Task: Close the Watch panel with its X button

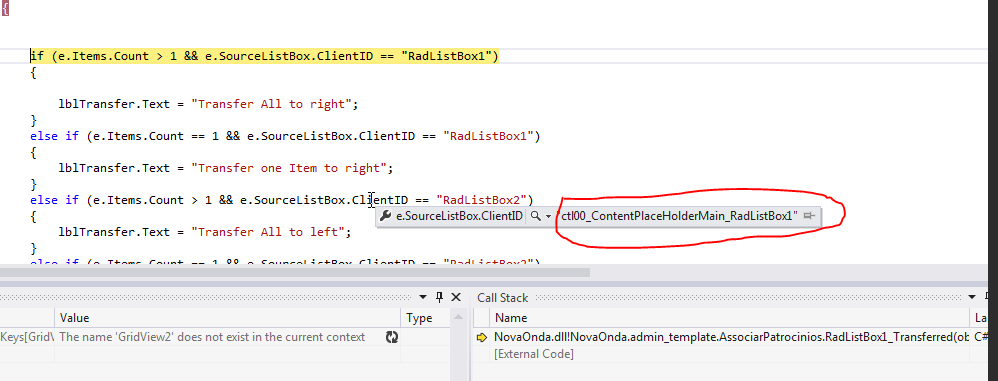Action: click(x=456, y=297)
